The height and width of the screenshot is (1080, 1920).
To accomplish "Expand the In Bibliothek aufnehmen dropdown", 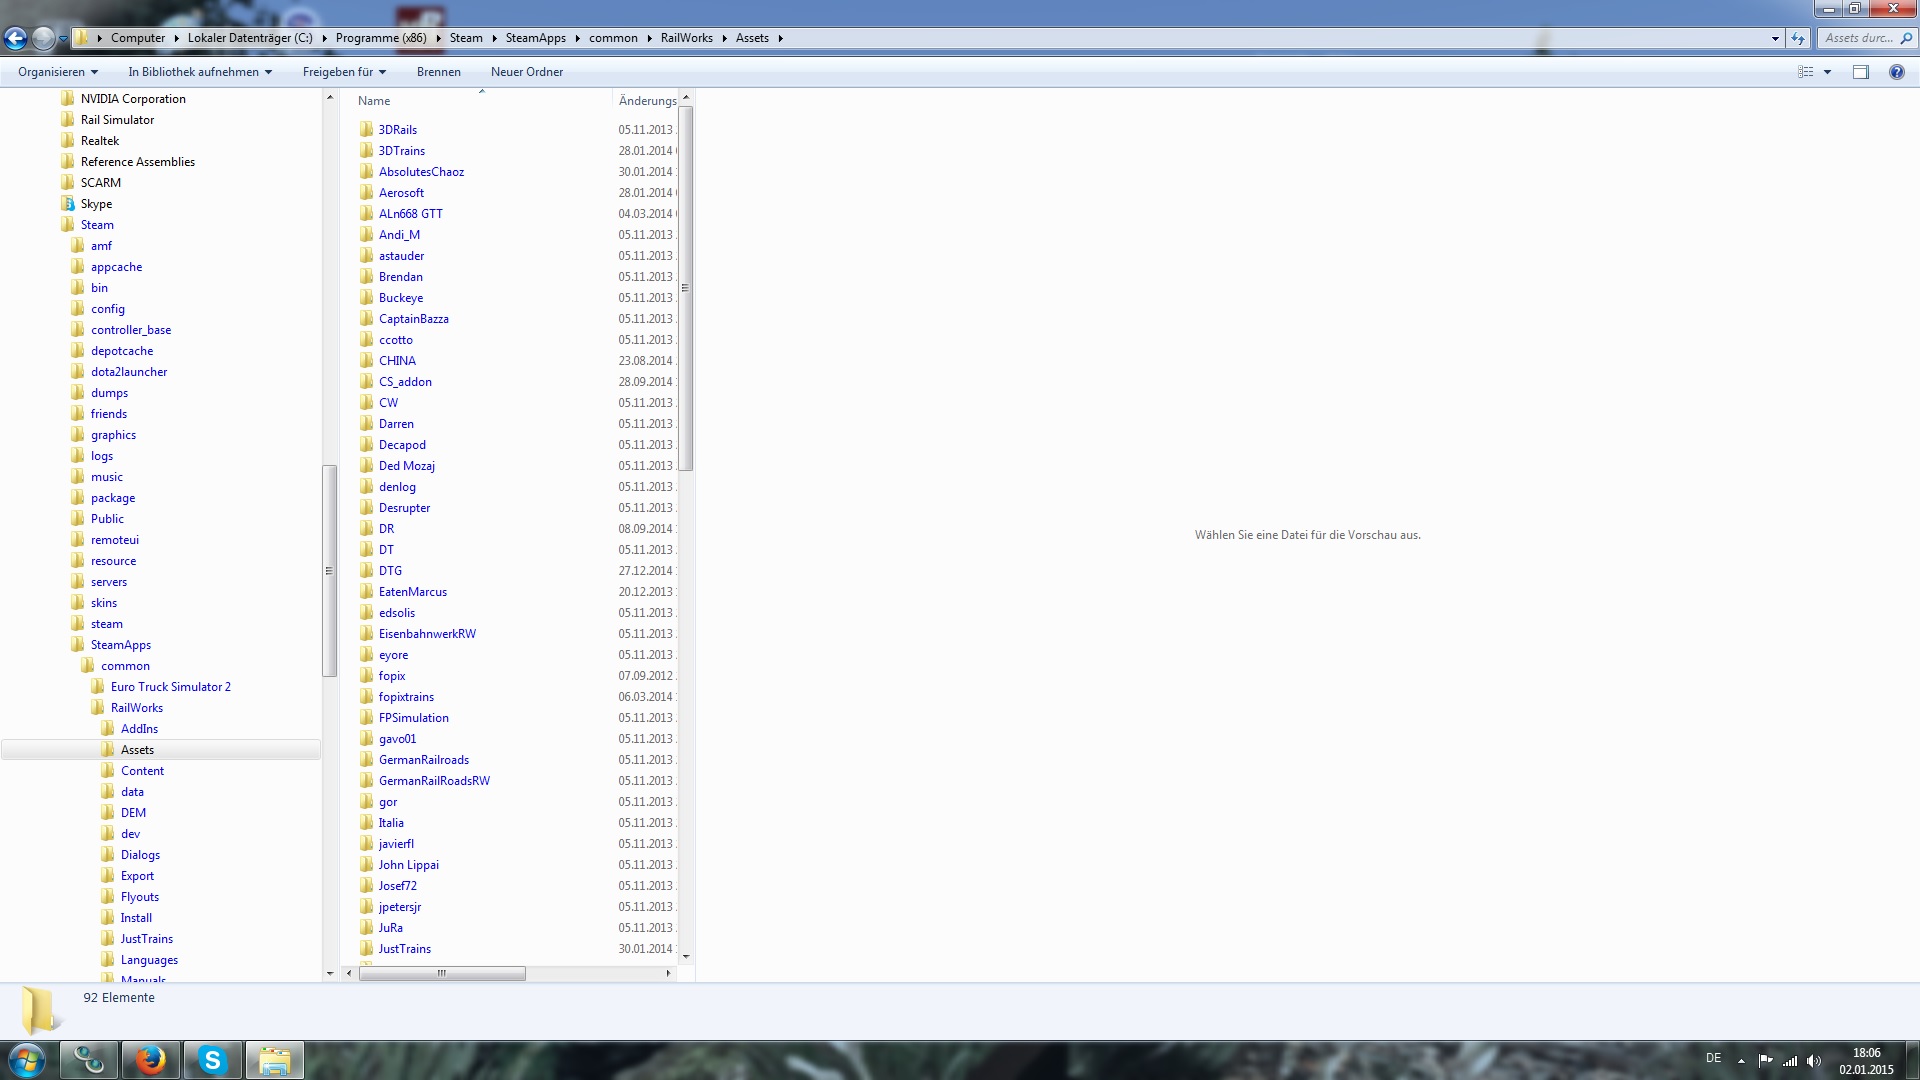I will [x=200, y=72].
